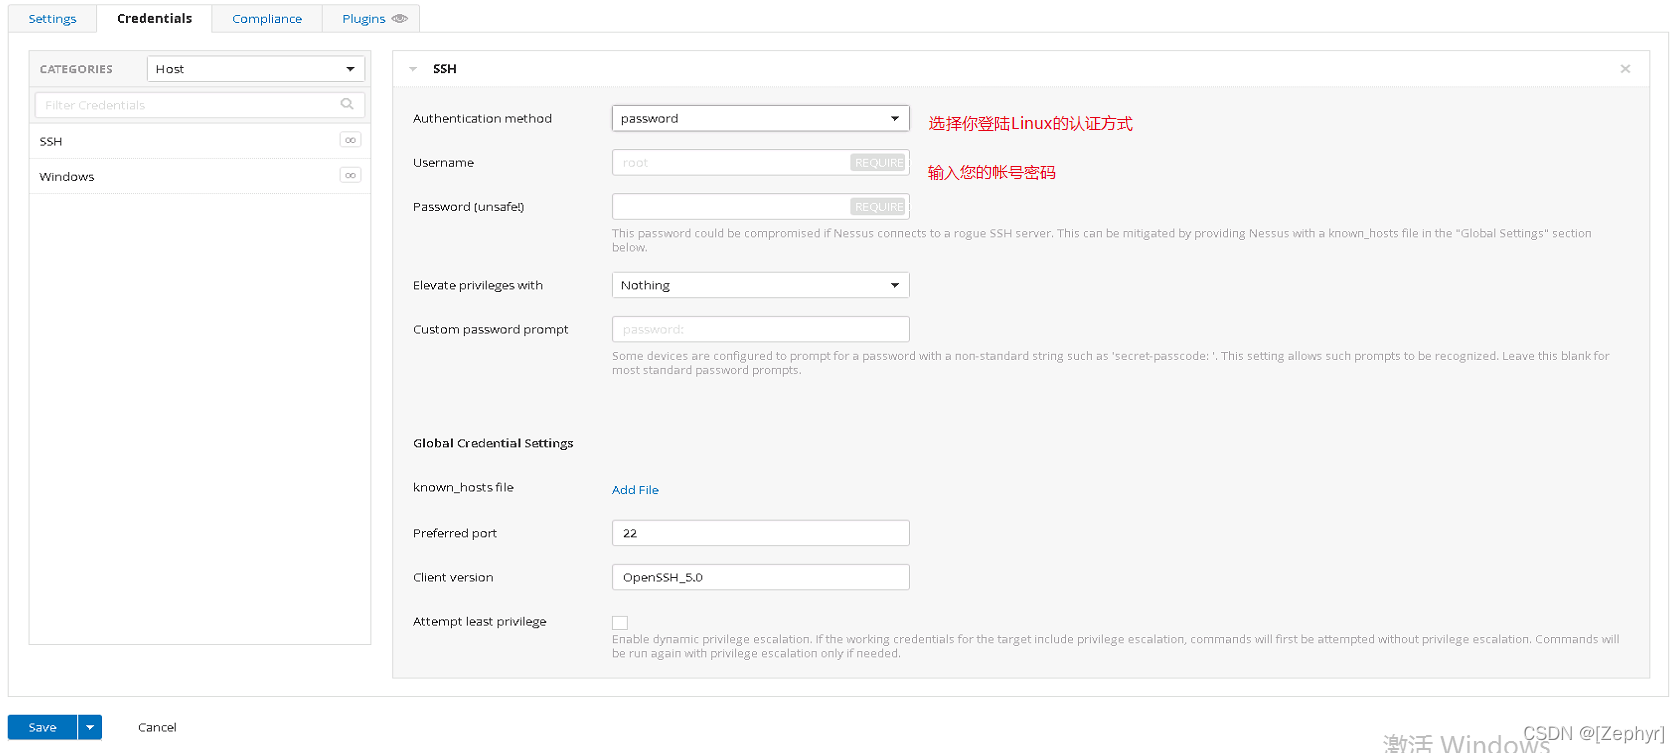Open the Authentication method dropdown
Image resolution: width=1679 pixels, height=753 pixels.
pos(760,118)
